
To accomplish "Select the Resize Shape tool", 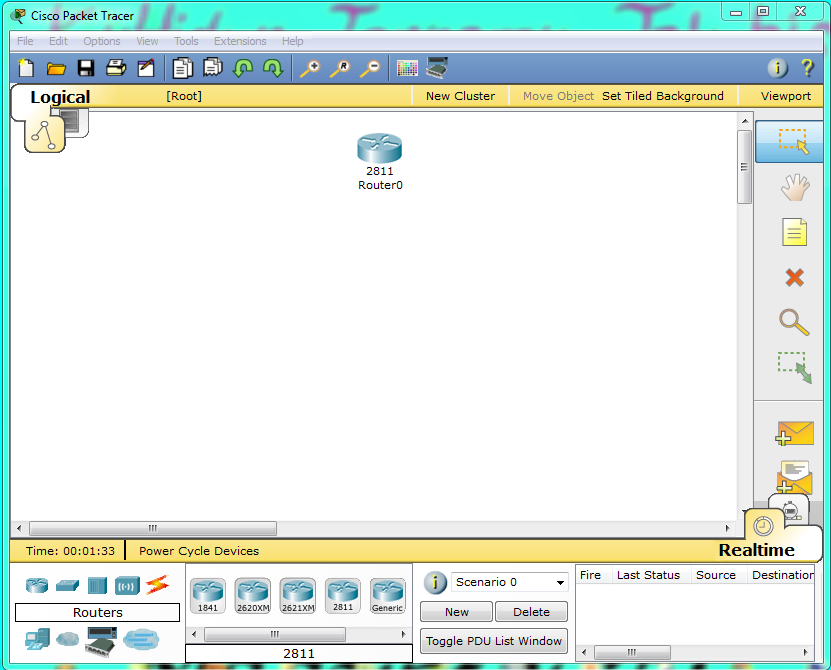I will tap(794, 367).
